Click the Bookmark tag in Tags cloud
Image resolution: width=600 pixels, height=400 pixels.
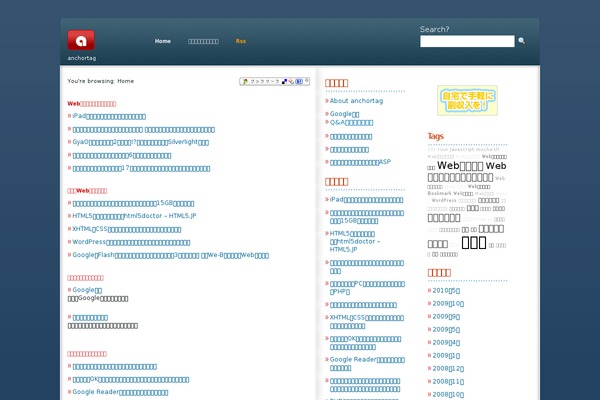tap(439, 193)
